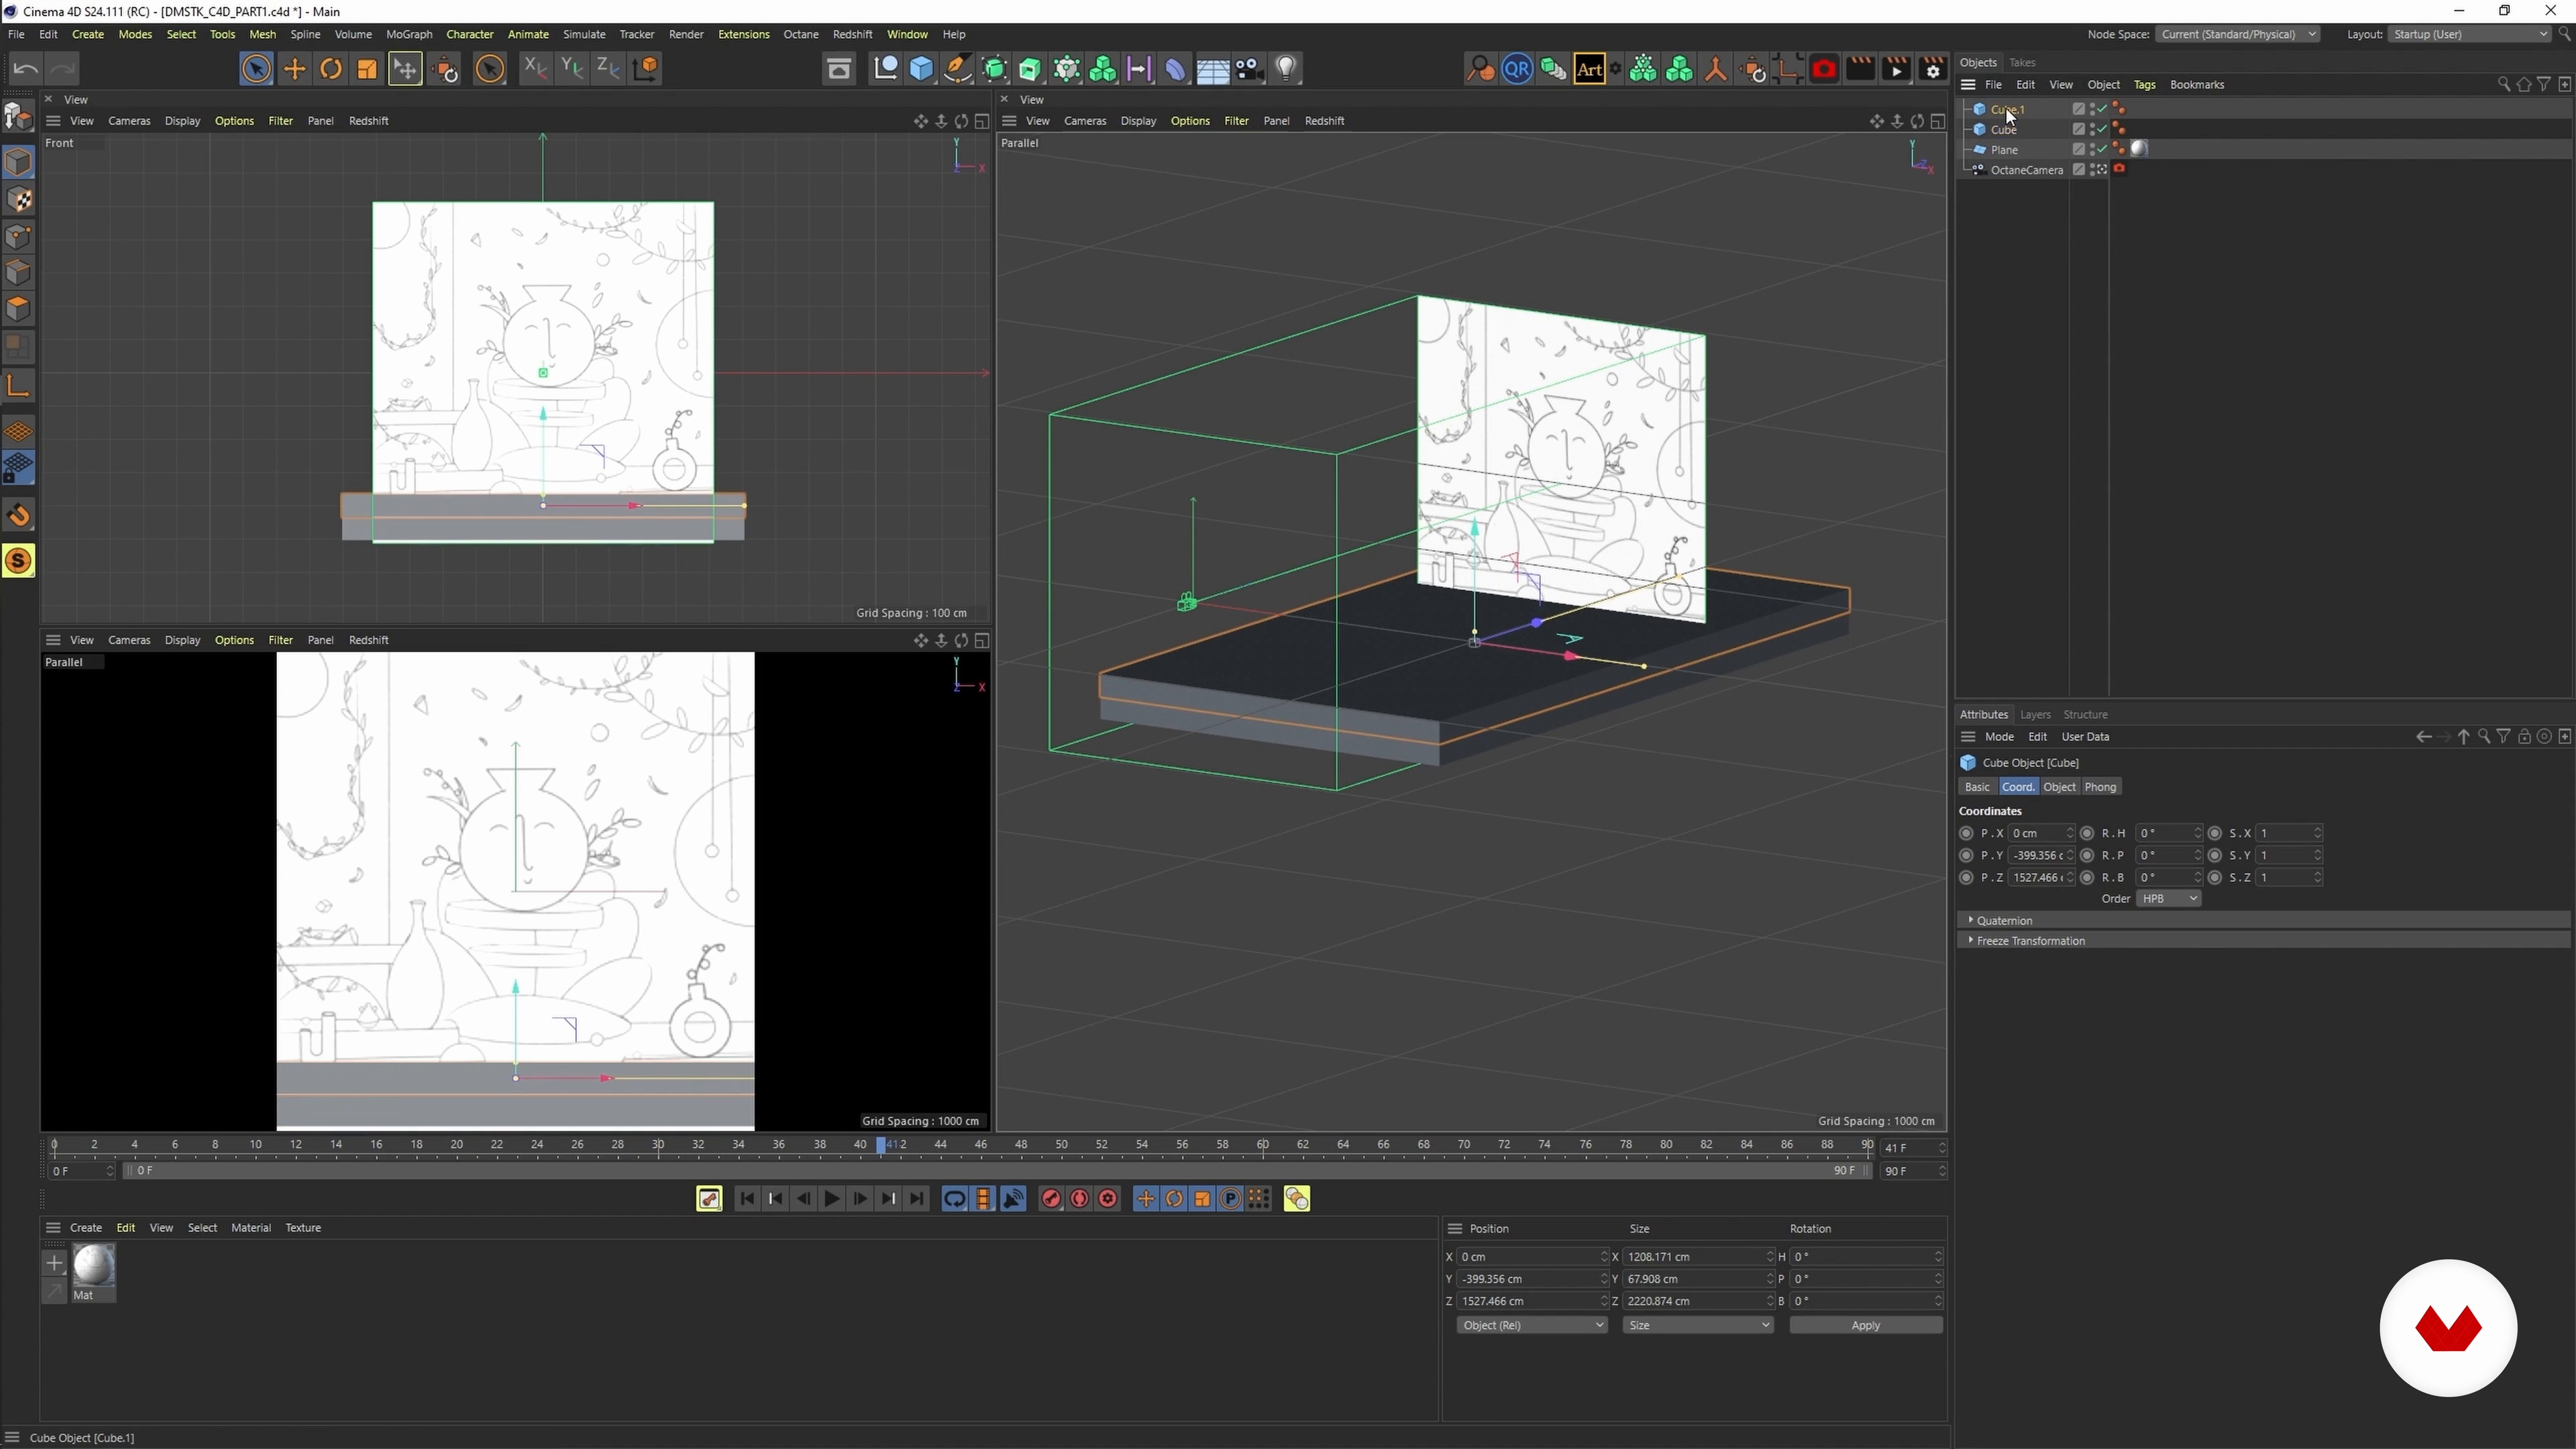
Task: Click Record Active Objects button
Action: tap(1051, 1199)
